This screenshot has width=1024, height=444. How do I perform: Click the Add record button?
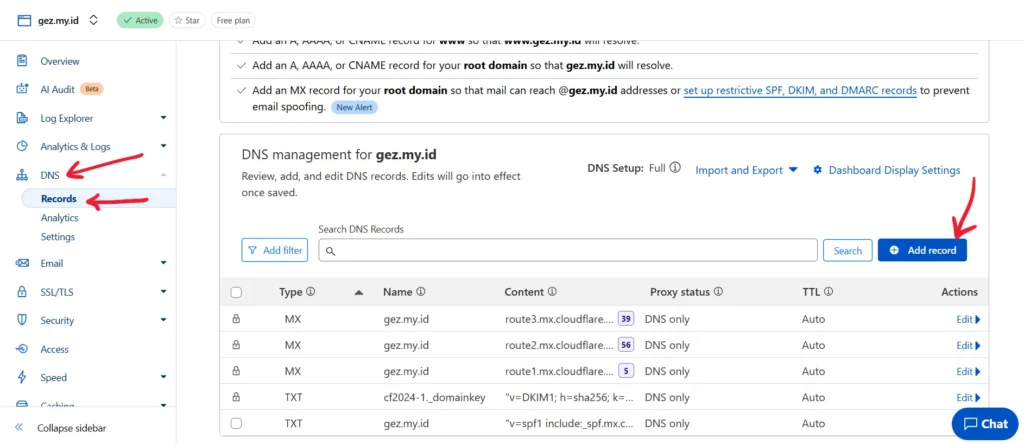(922, 250)
